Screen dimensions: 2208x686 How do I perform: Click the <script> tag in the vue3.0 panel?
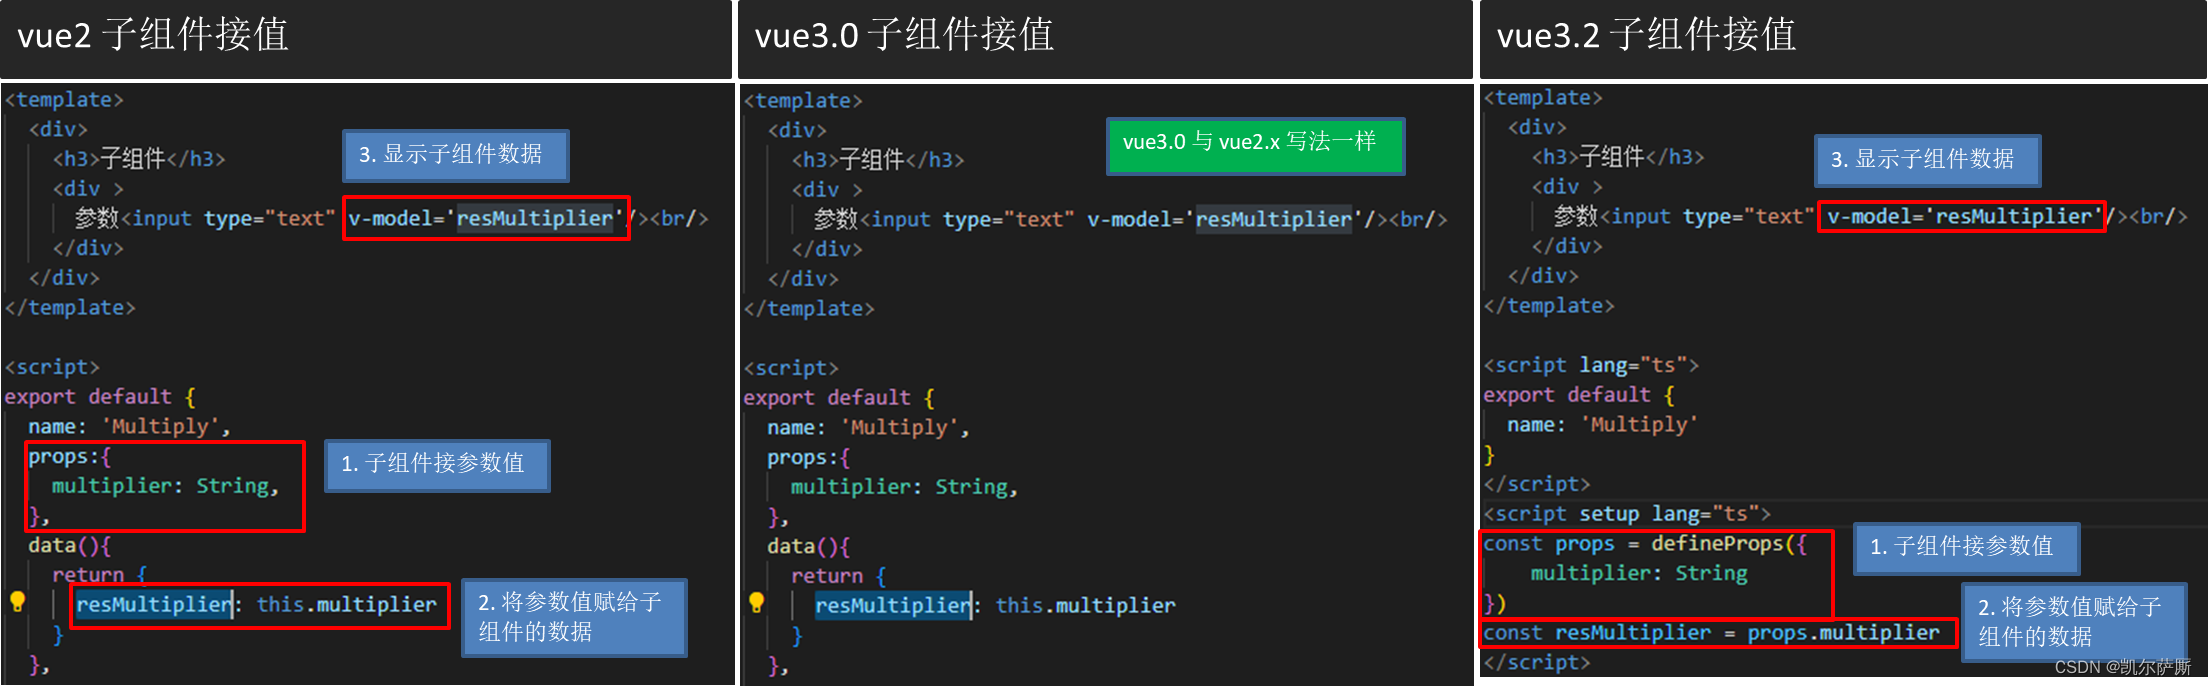click(791, 368)
